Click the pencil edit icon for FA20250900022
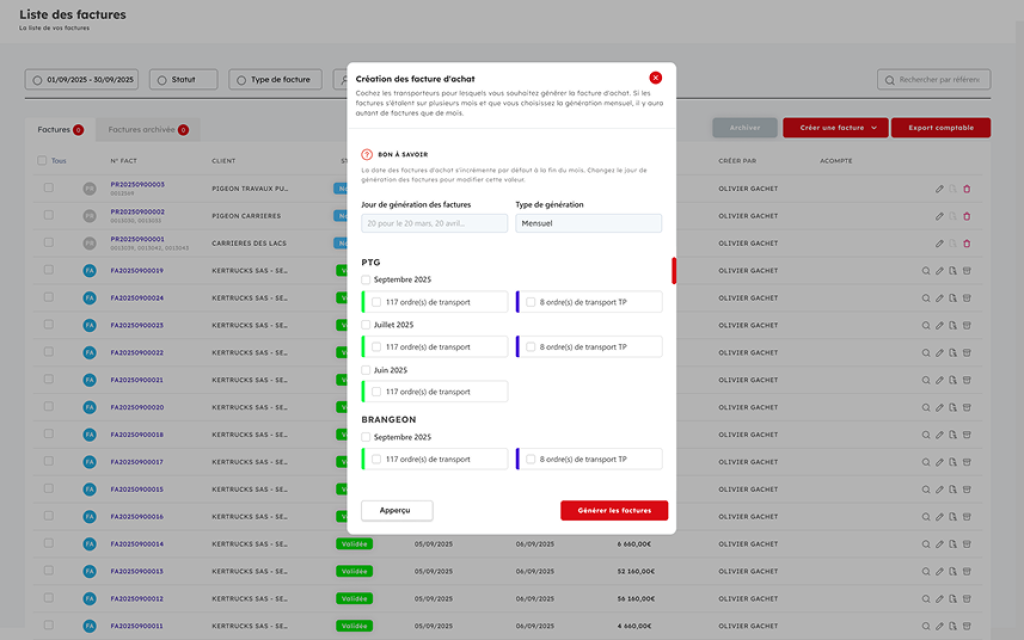Image resolution: width=1024 pixels, height=640 pixels. click(x=939, y=352)
